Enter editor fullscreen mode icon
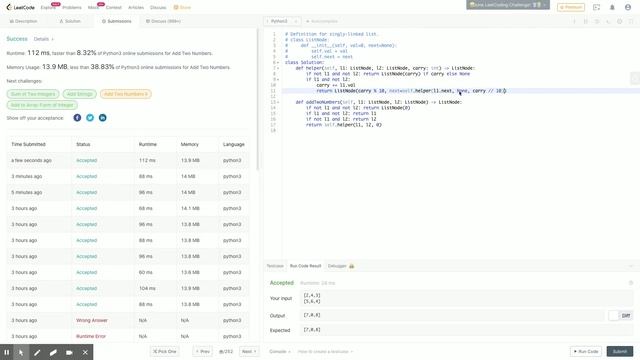This screenshot has width=640, height=360. (x=631, y=21)
